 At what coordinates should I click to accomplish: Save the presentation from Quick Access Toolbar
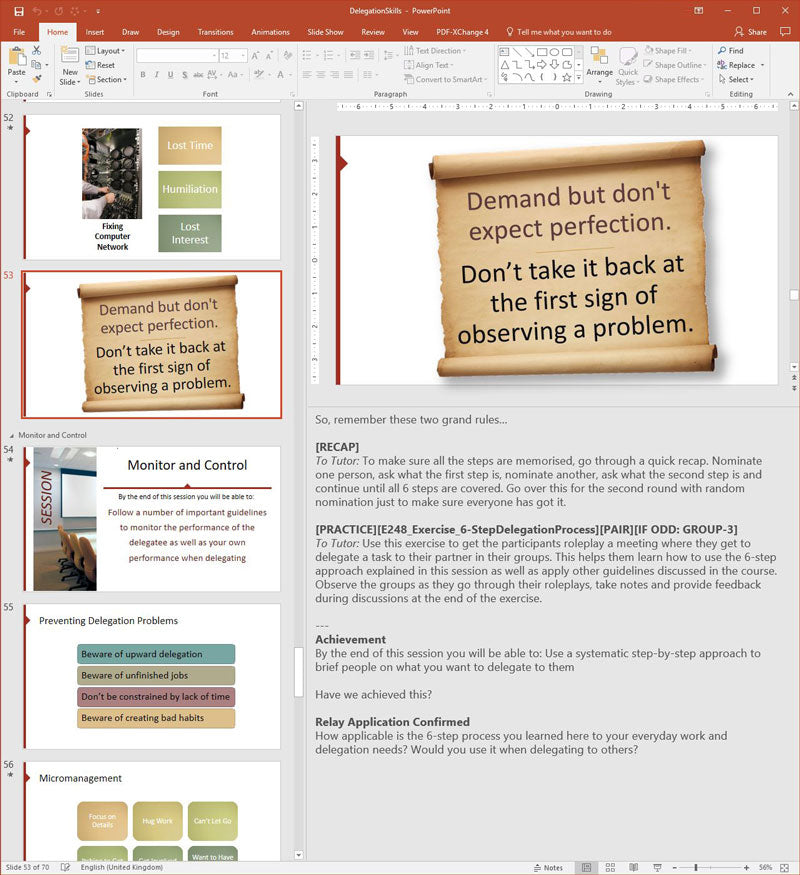coord(19,11)
